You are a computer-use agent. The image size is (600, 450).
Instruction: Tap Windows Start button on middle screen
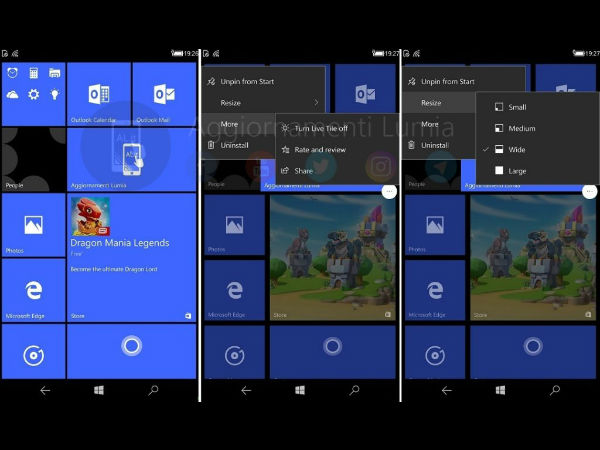[x=300, y=390]
